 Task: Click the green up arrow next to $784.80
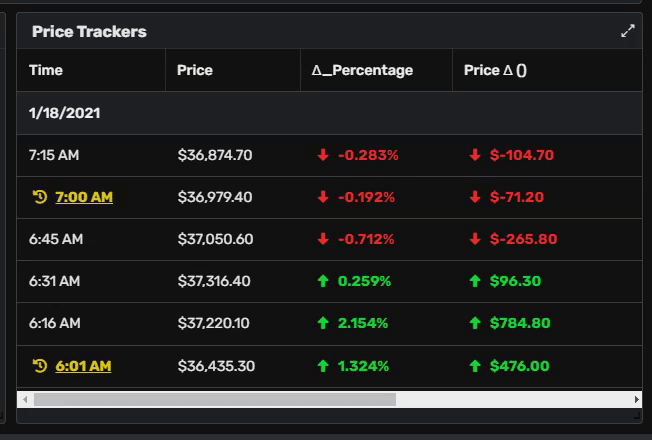(x=475, y=323)
